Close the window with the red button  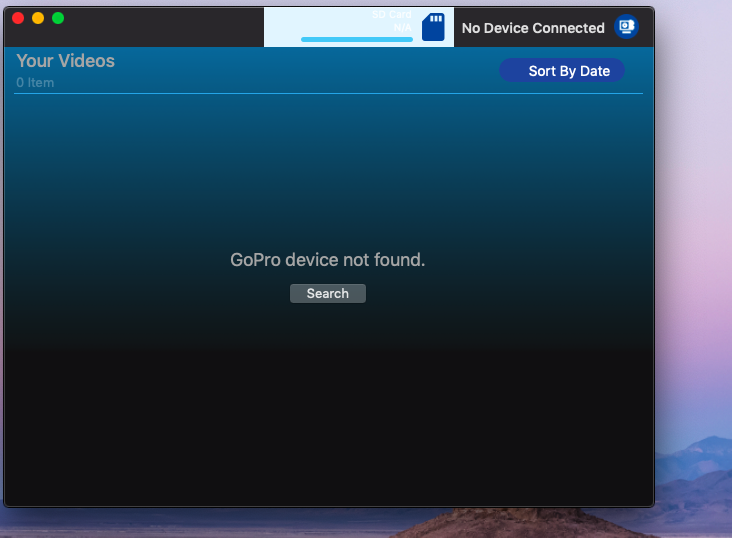click(18, 18)
